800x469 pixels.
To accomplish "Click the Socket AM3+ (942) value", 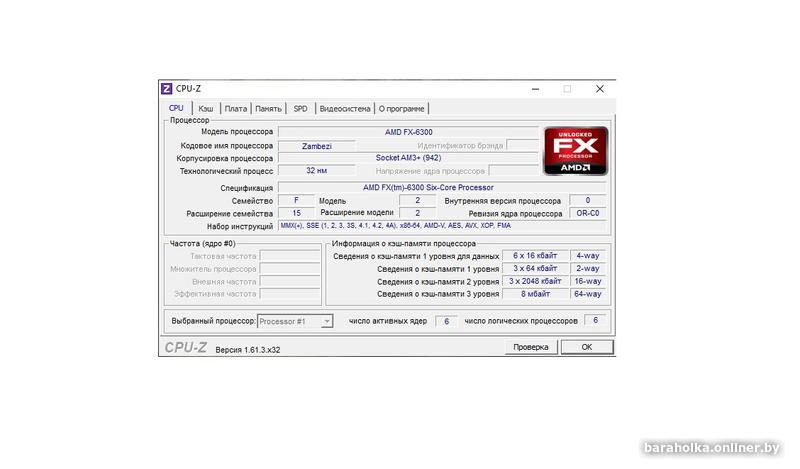I will tap(408, 158).
